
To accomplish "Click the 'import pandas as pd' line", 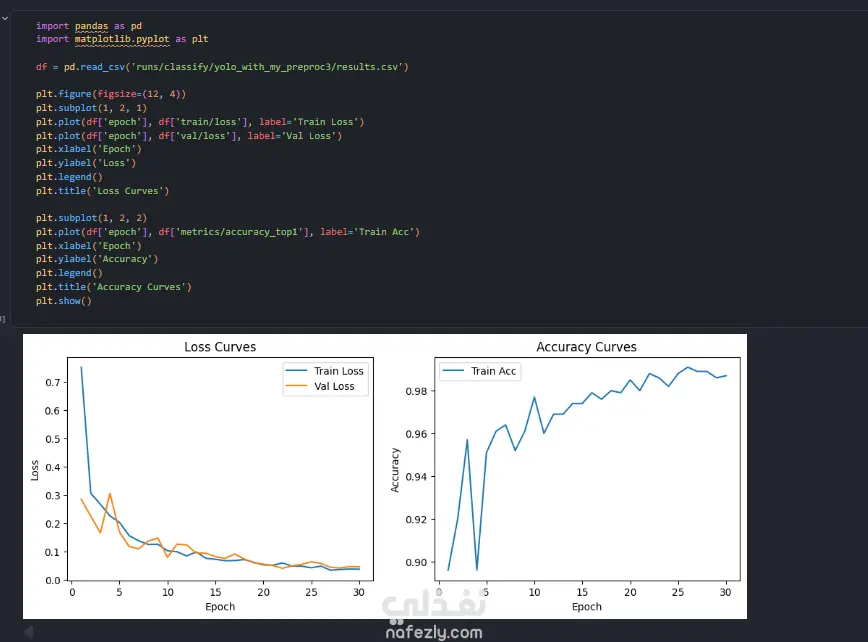I will [89, 25].
